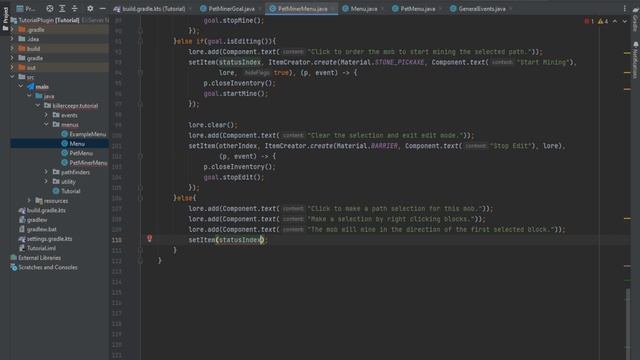Expand the events package
The width and height of the screenshot is (640, 360).
point(46,115)
